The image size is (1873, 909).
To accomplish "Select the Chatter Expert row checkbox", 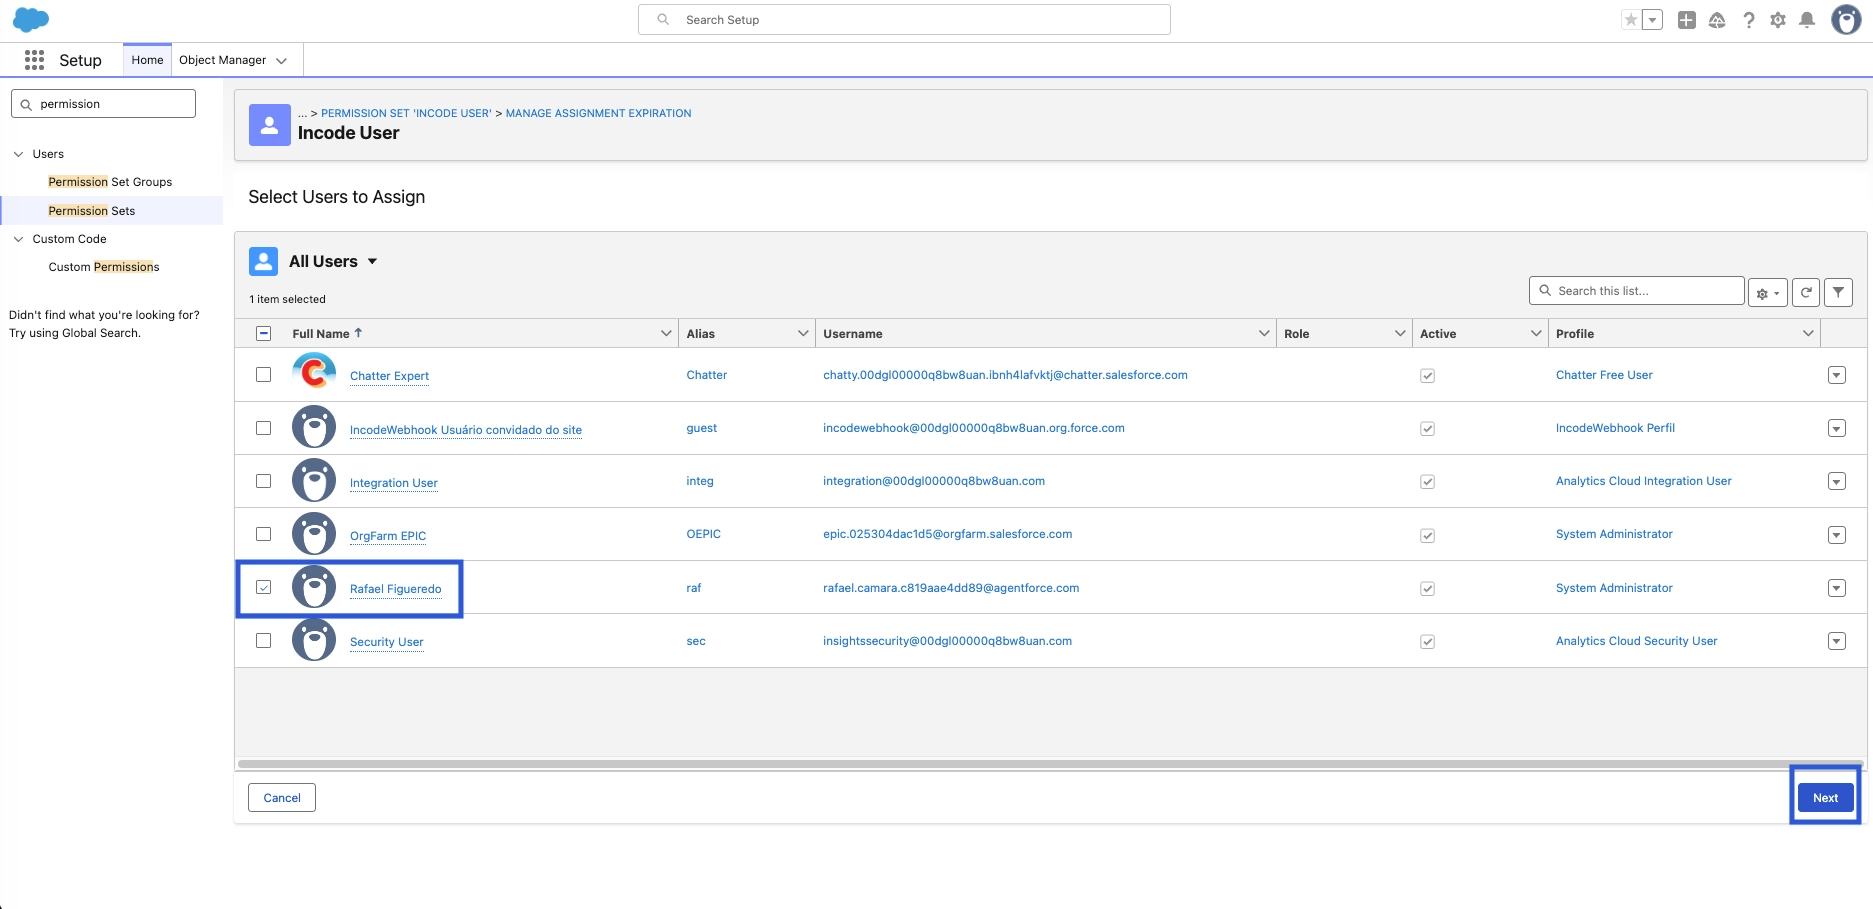I will [264, 374].
